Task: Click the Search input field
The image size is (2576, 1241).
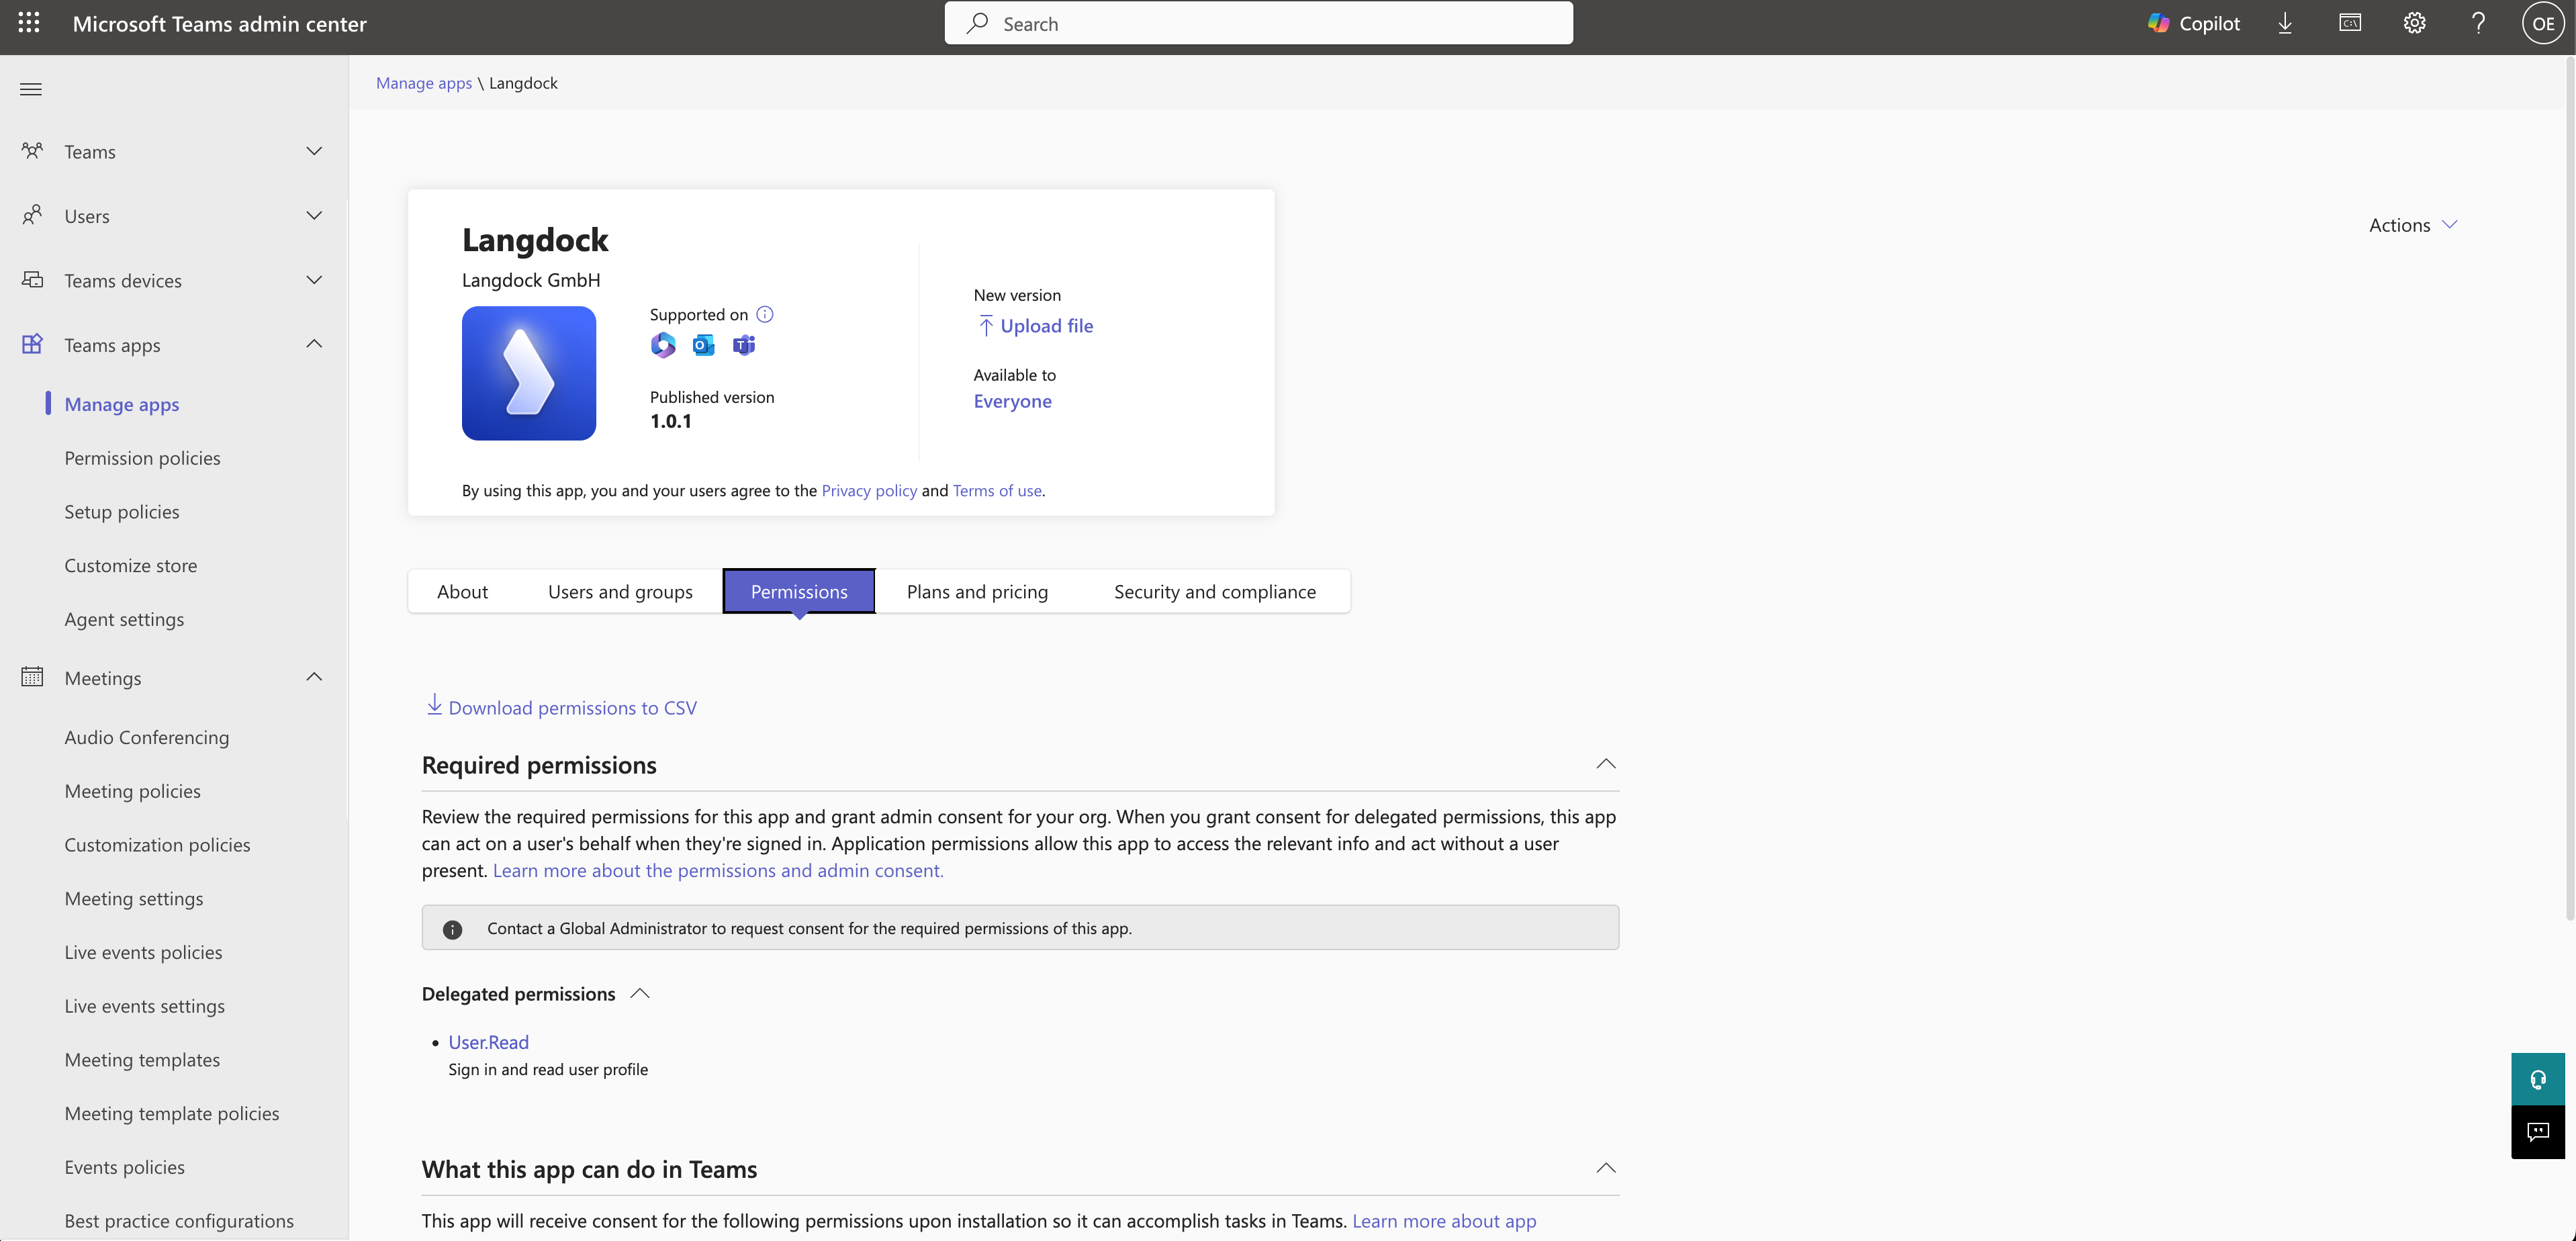Action: (1258, 23)
